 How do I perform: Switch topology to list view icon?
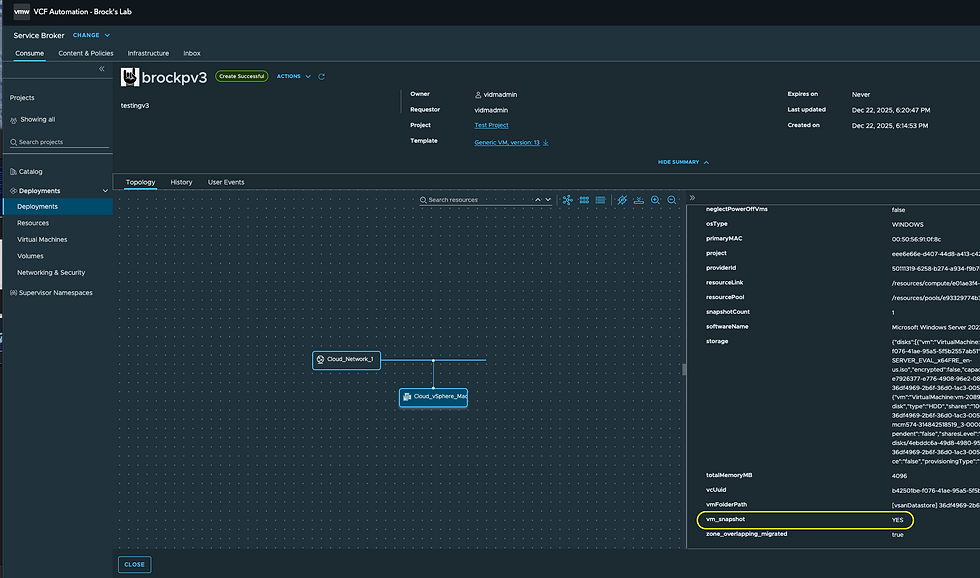pyautogui.click(x=600, y=200)
